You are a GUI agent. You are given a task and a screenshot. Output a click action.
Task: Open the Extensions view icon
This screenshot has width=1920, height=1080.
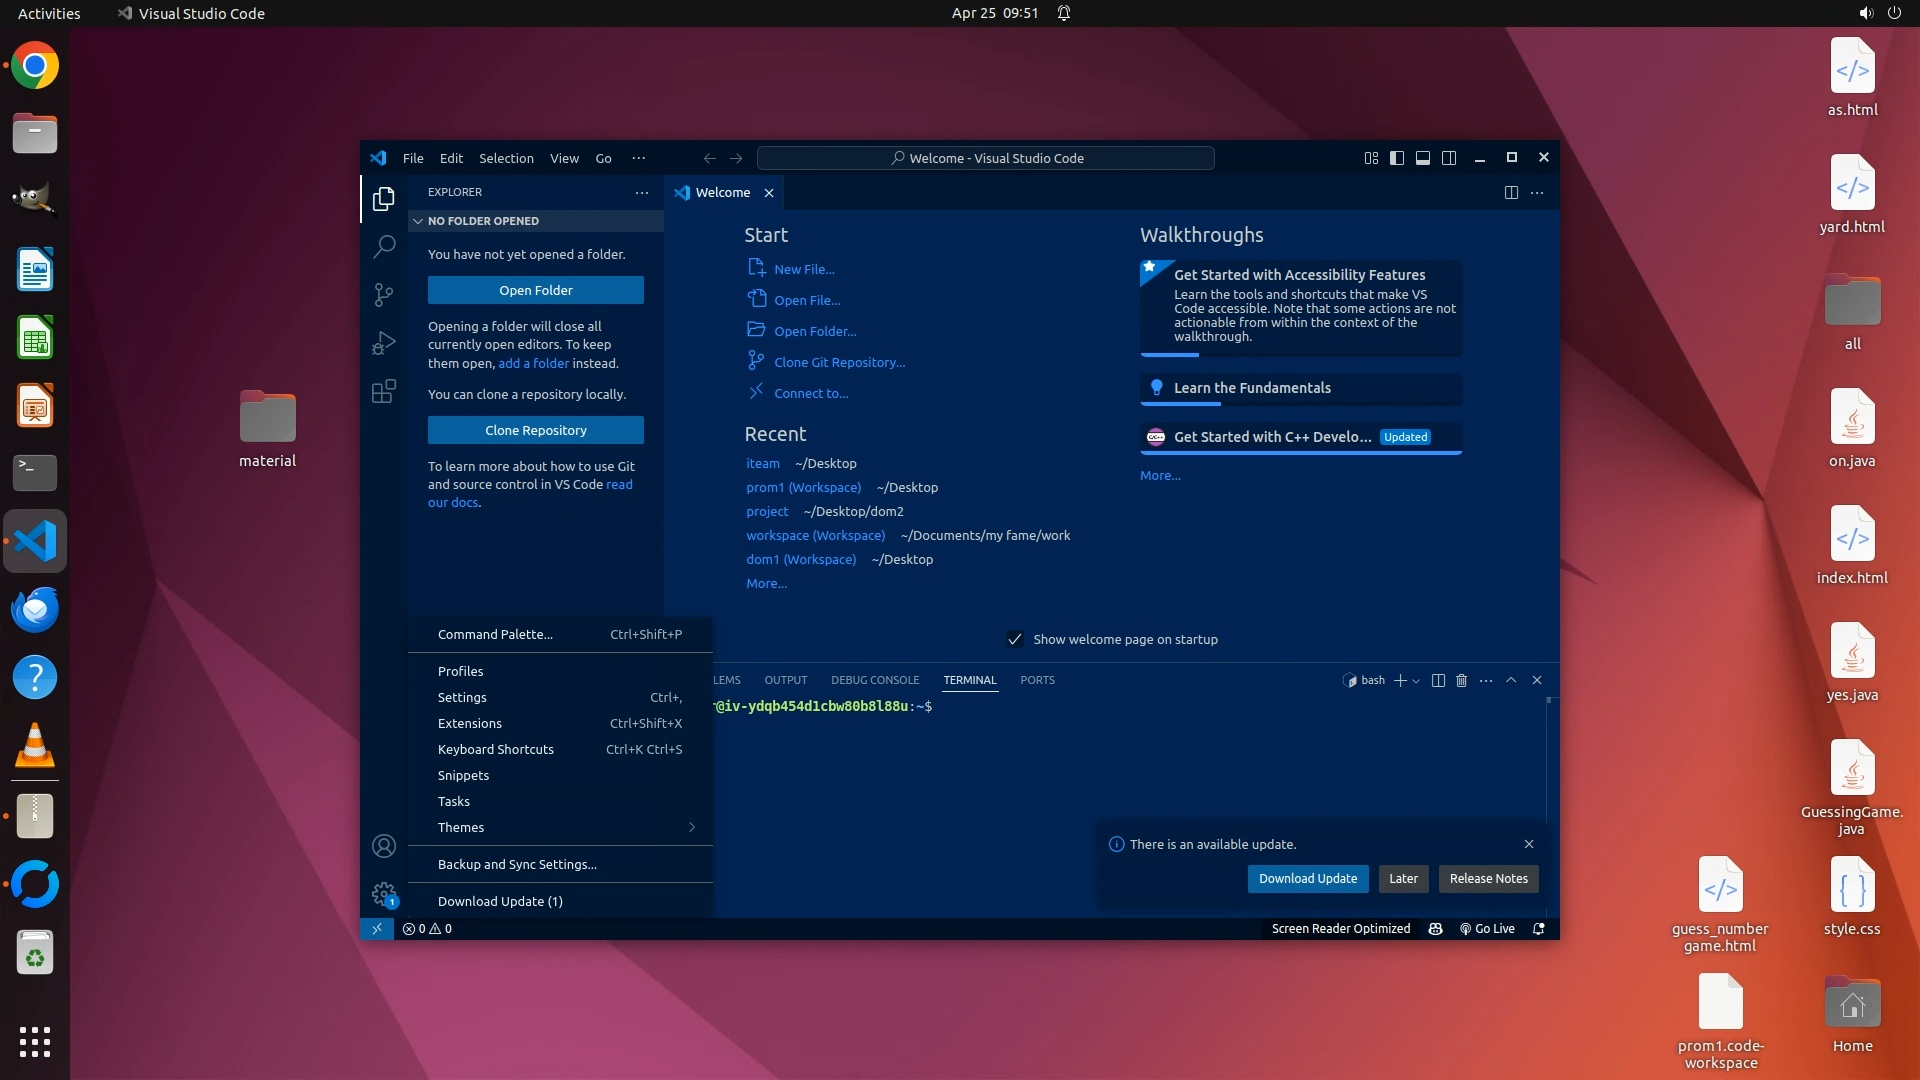(x=384, y=391)
